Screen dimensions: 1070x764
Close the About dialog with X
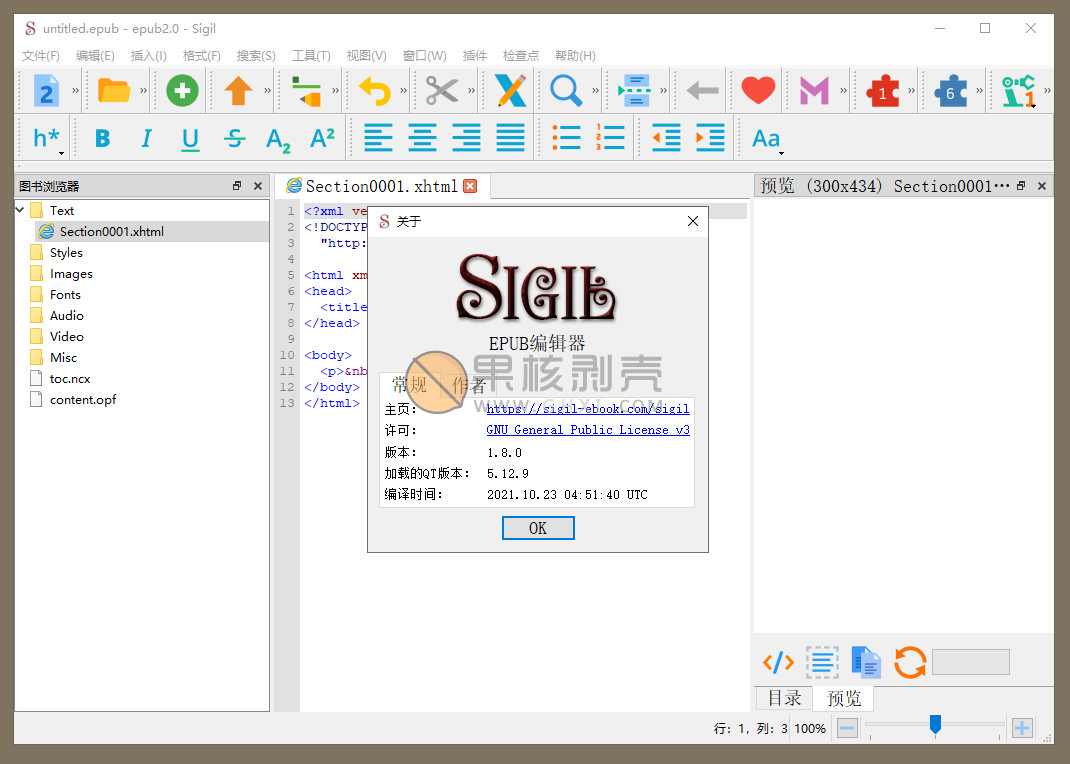[693, 221]
